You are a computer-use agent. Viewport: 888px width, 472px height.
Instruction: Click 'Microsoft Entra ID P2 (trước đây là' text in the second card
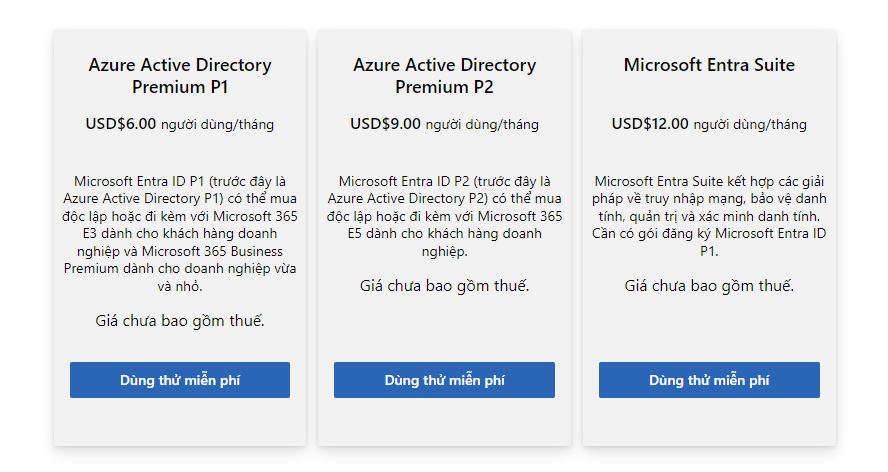tap(444, 181)
